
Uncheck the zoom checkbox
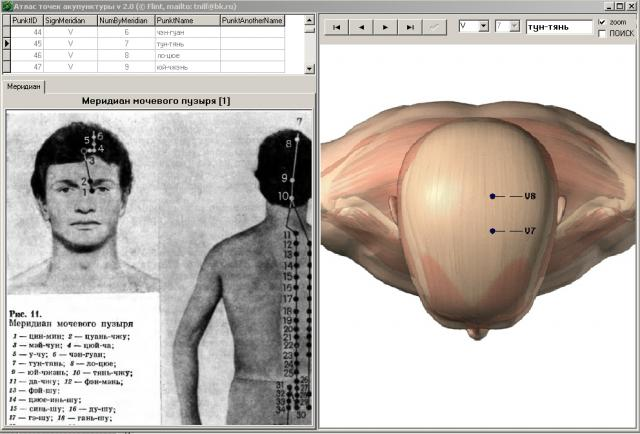click(x=601, y=21)
